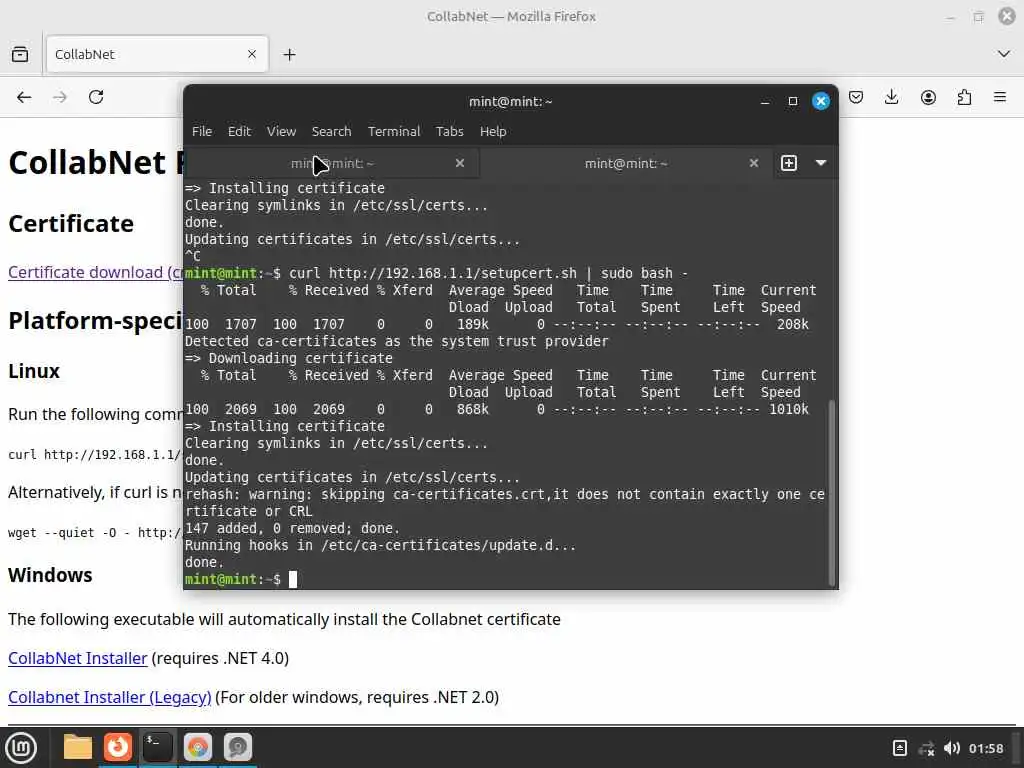The image size is (1024, 768).
Task: Open the Certificate download link
Action: 96,272
